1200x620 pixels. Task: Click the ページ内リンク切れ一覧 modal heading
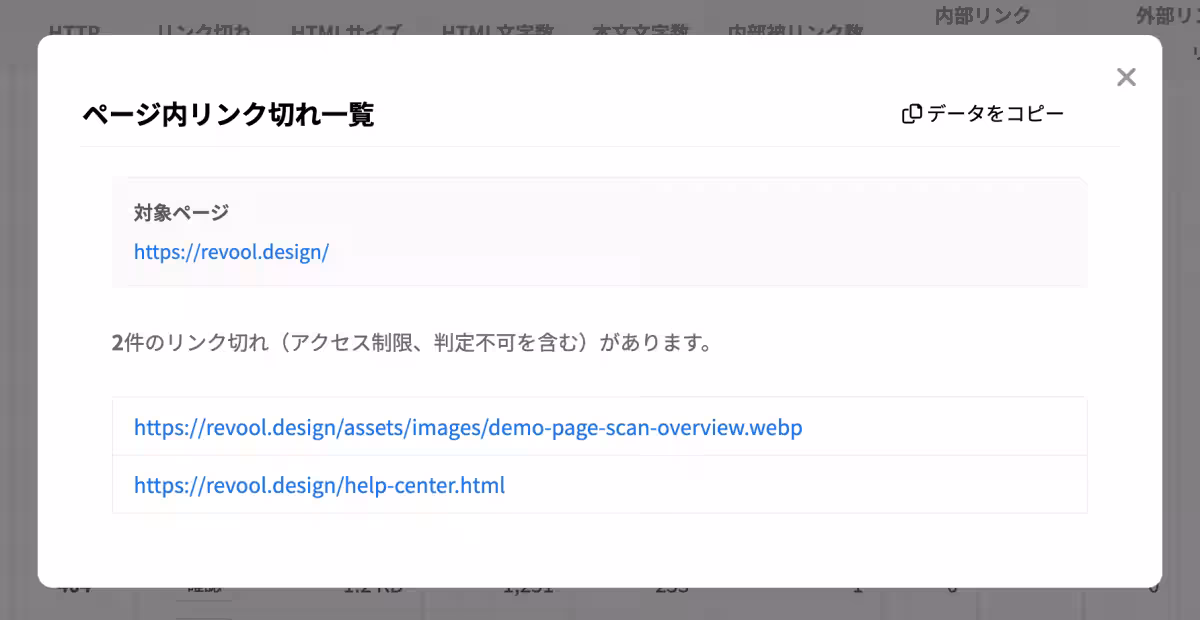tap(228, 115)
